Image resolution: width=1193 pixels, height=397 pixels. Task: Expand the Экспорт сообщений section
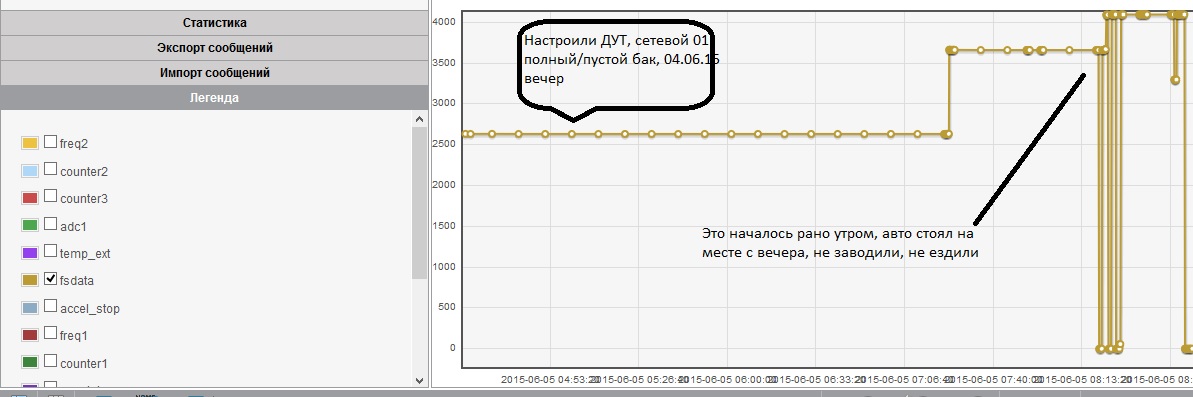click(215, 48)
